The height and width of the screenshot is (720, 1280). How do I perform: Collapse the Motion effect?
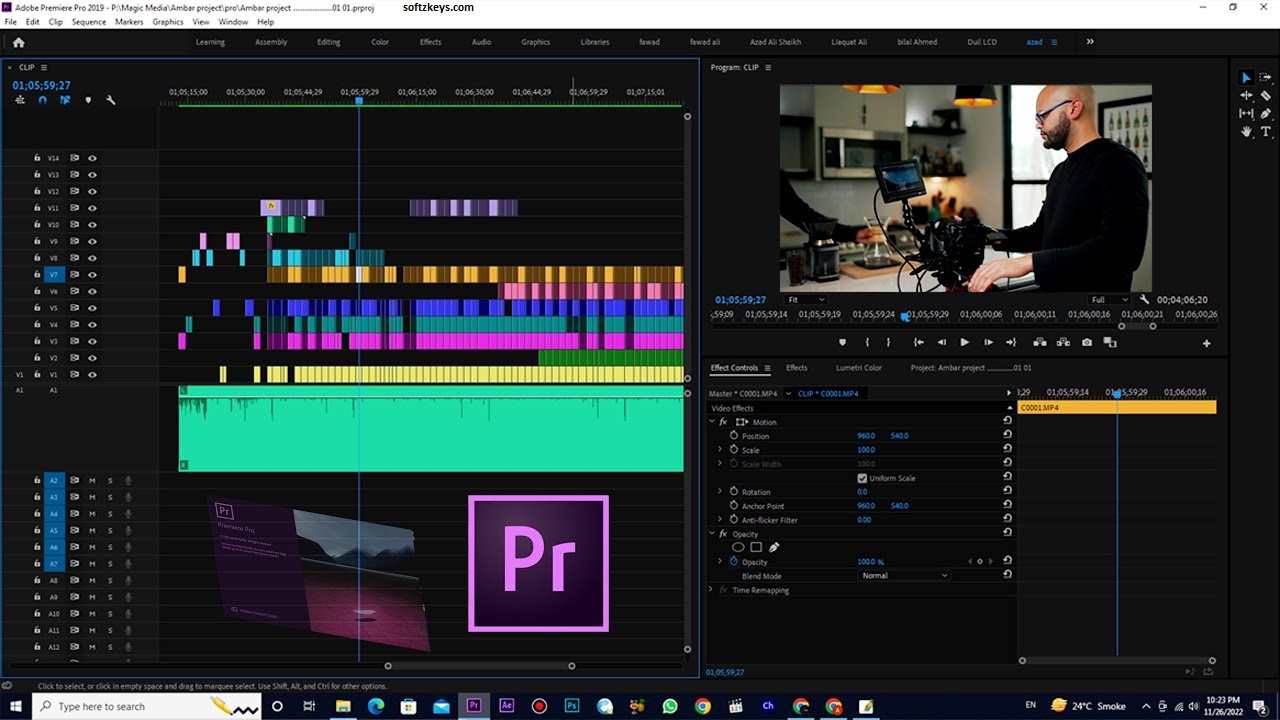[711, 422]
